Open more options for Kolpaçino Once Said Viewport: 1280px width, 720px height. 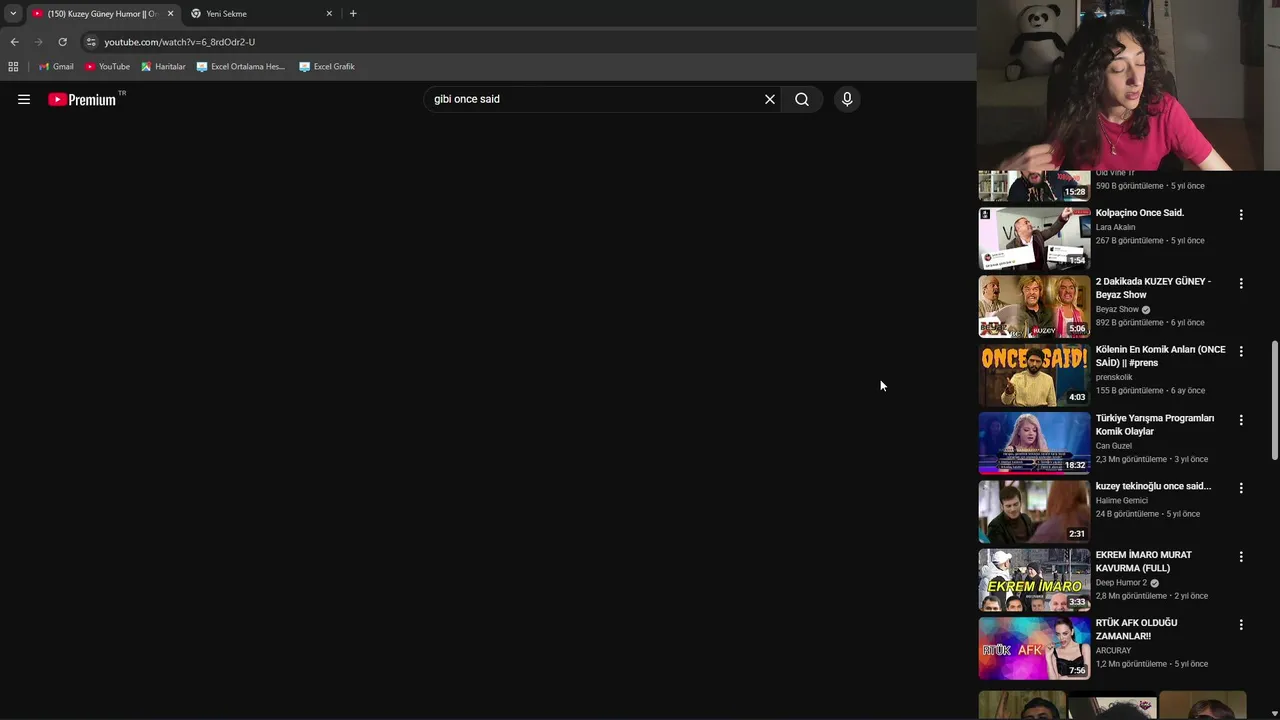(x=1241, y=215)
